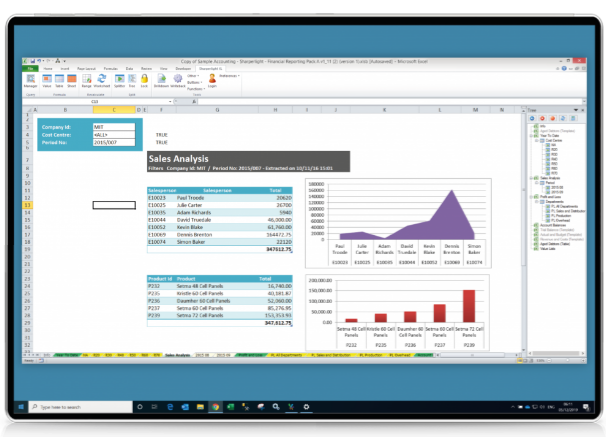This screenshot has height=437, width=606.
Task: Open Task View on taskbar
Action: tap(155, 406)
